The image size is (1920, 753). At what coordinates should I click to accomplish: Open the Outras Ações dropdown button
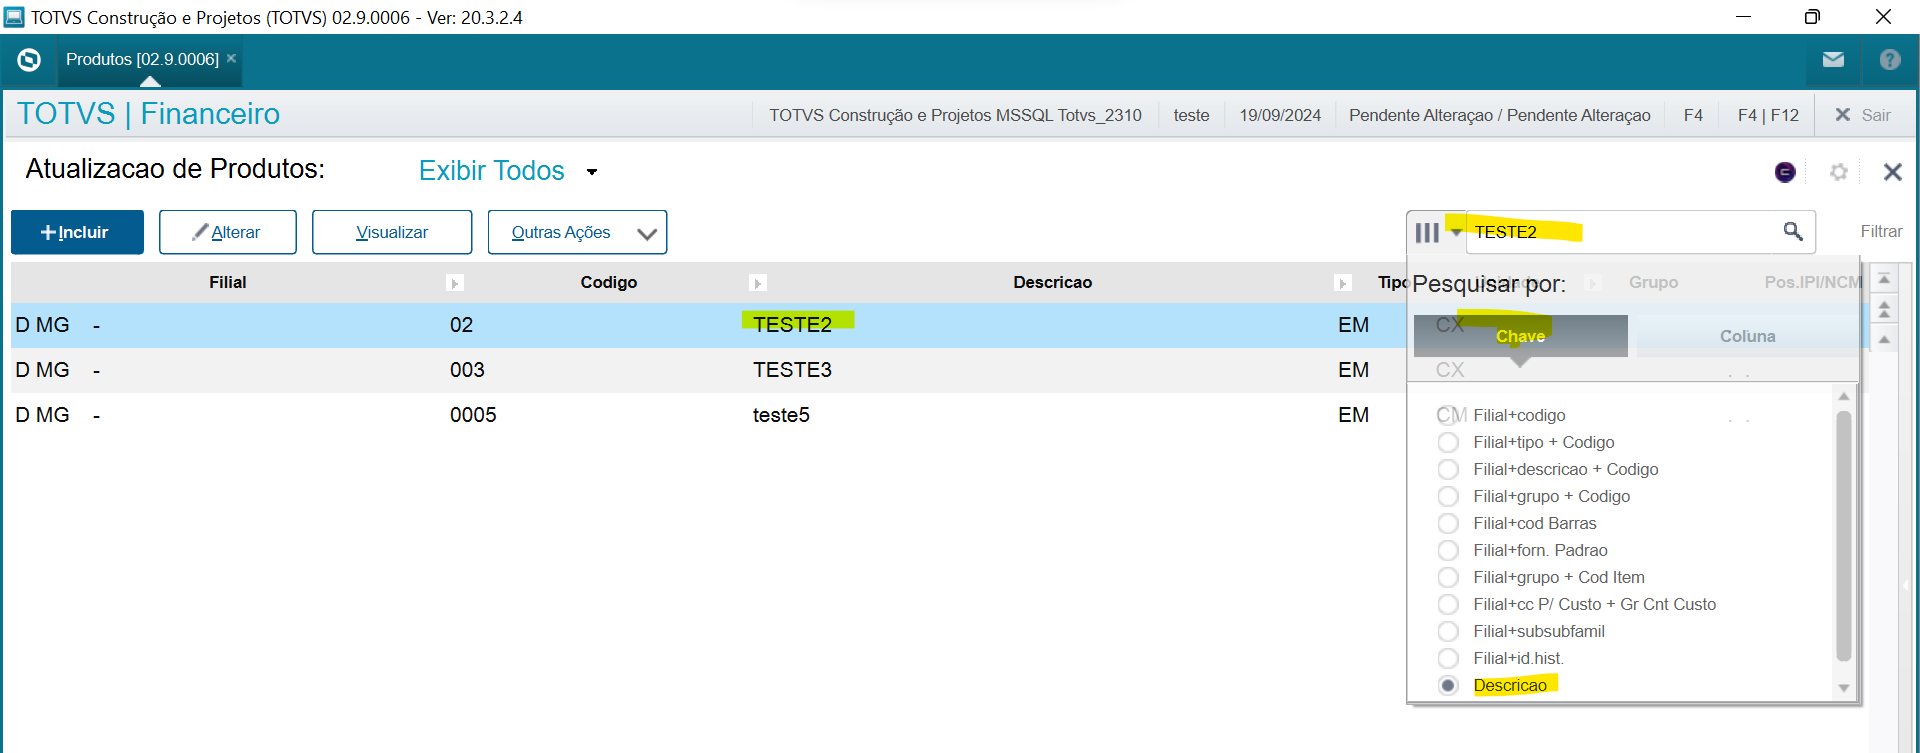(x=577, y=232)
